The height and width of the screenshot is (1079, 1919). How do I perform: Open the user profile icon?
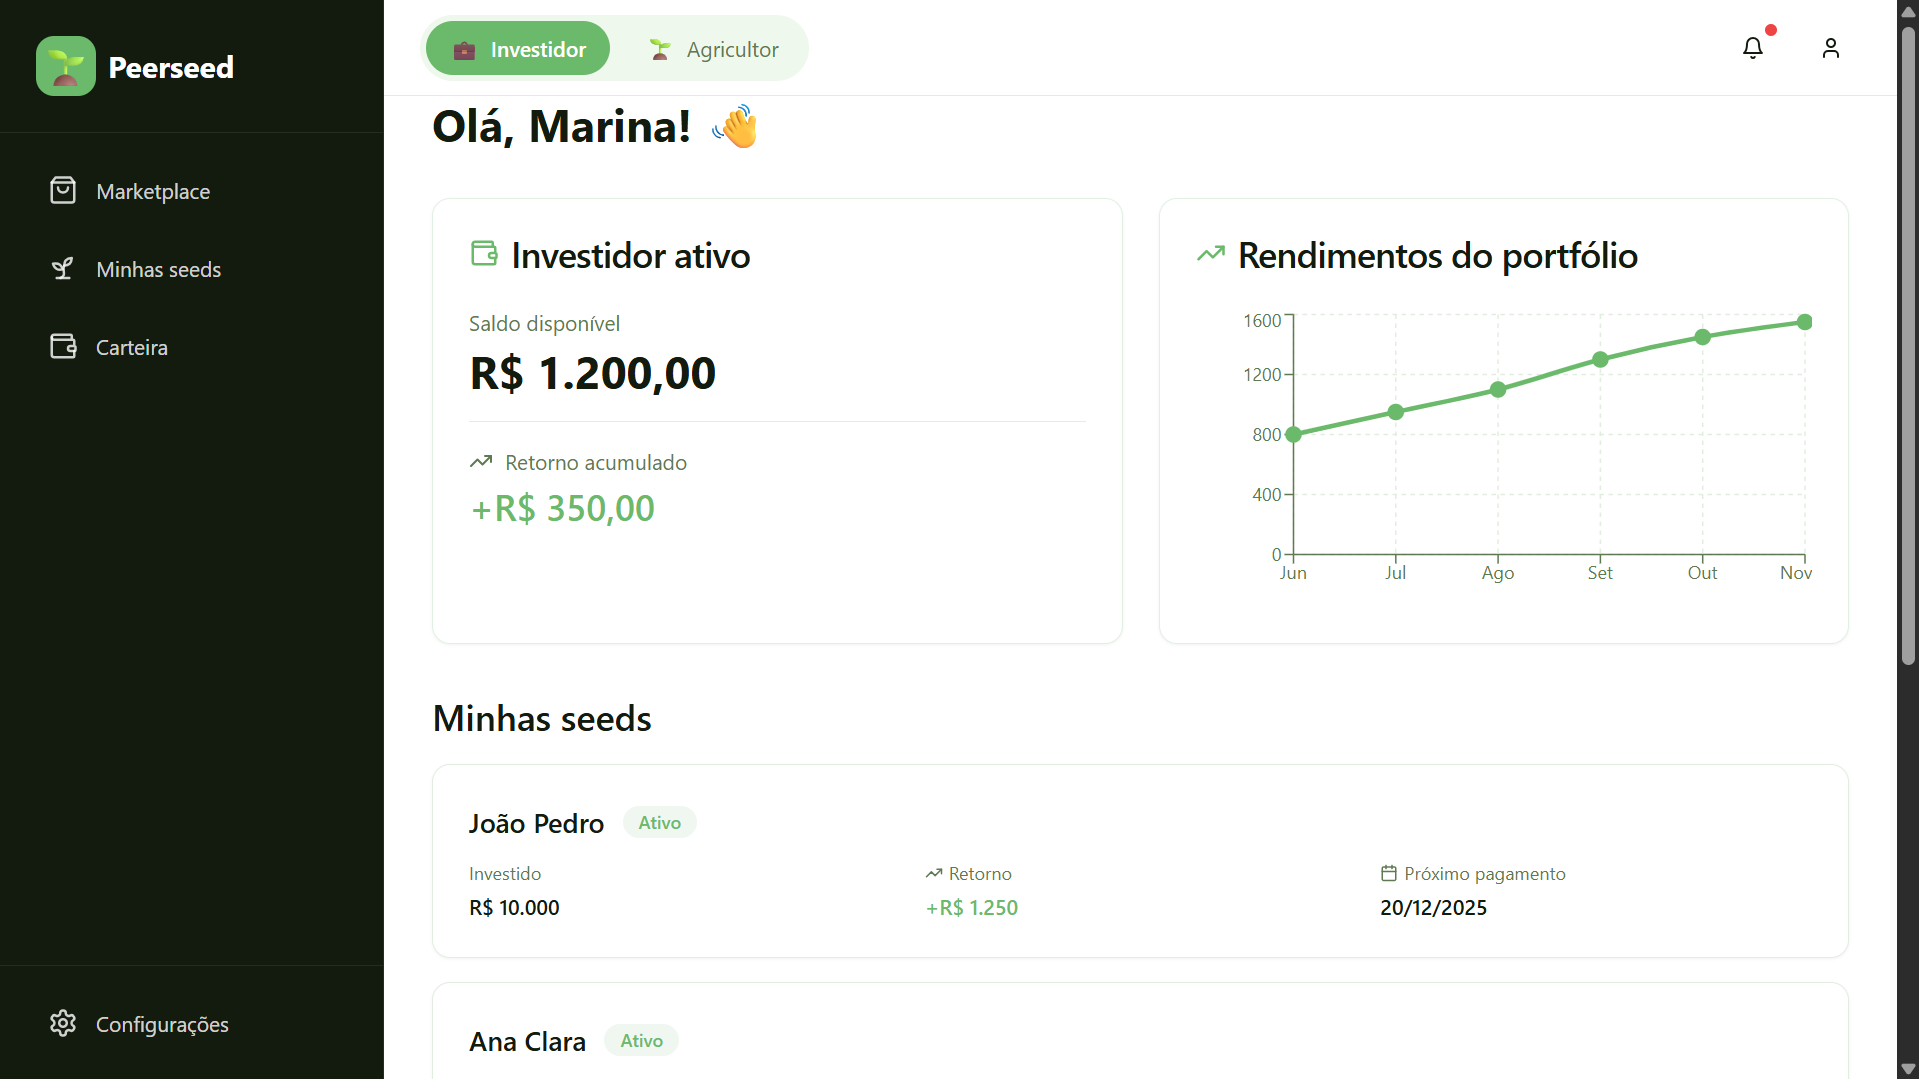coord(1830,48)
